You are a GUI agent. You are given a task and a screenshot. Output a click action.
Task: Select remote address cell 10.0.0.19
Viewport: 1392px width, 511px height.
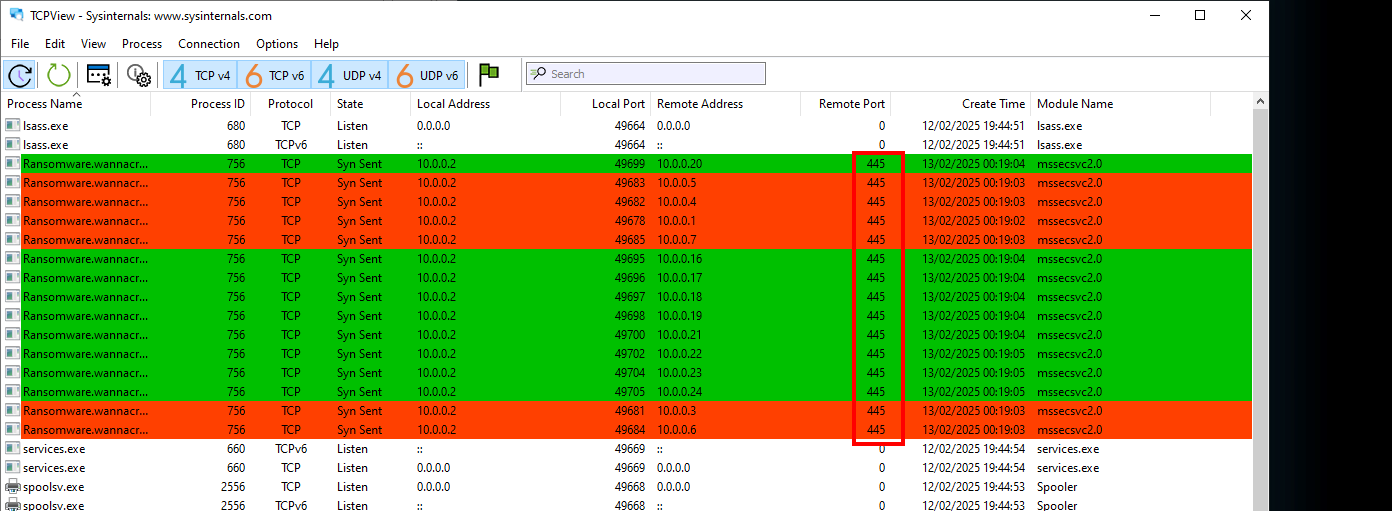point(680,316)
